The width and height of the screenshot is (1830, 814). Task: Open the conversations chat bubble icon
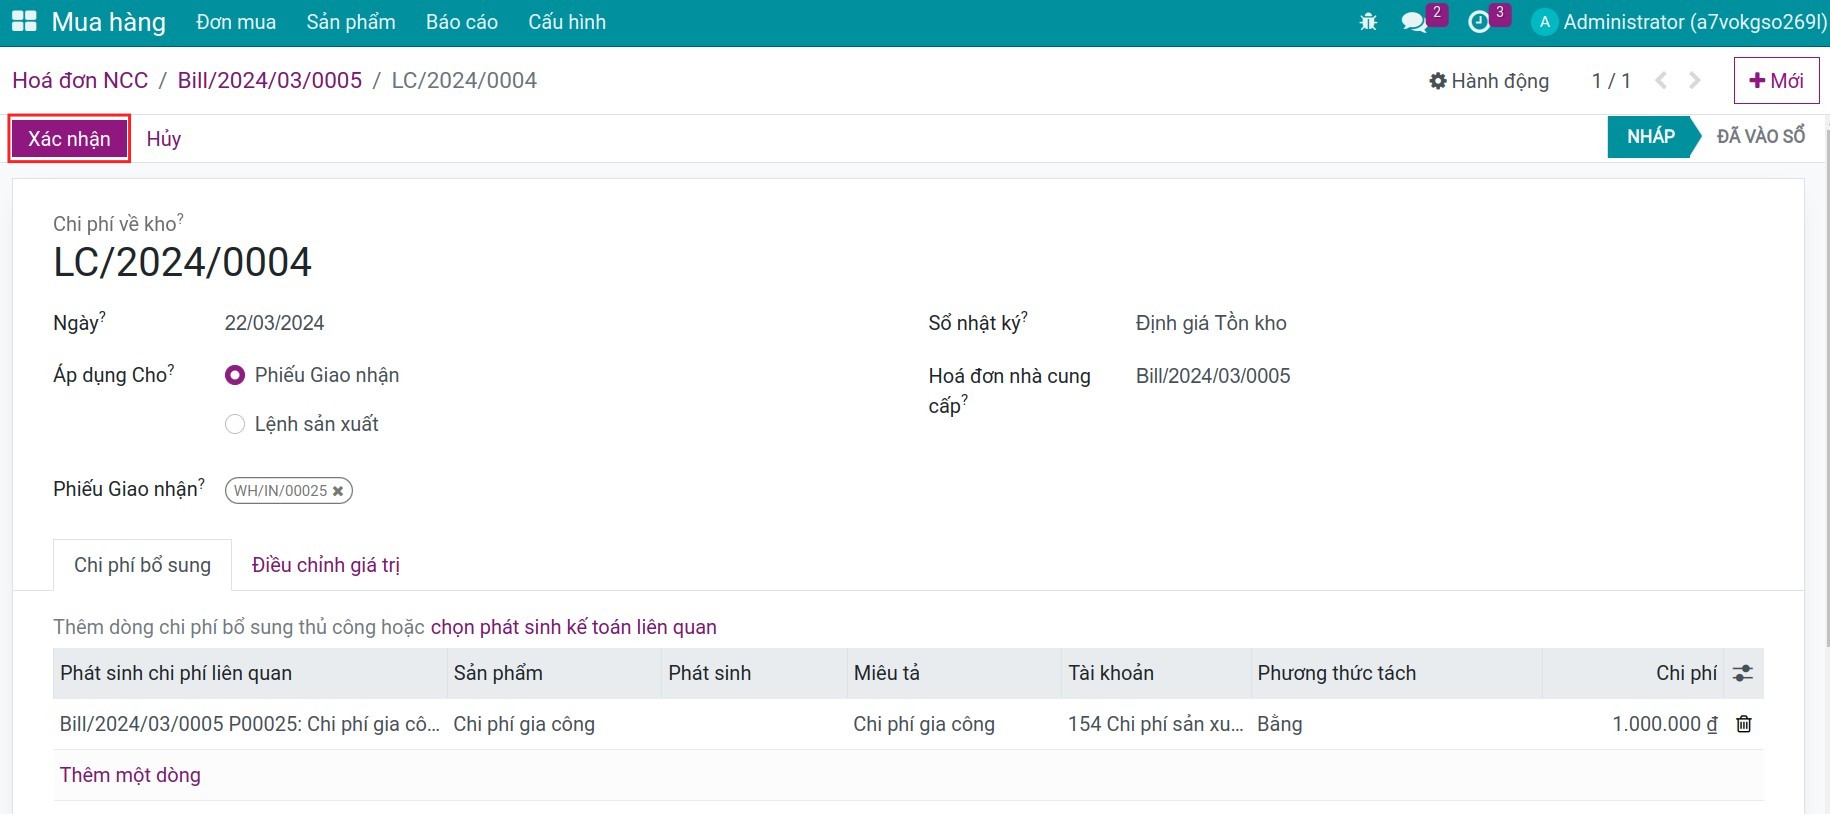click(x=1414, y=22)
